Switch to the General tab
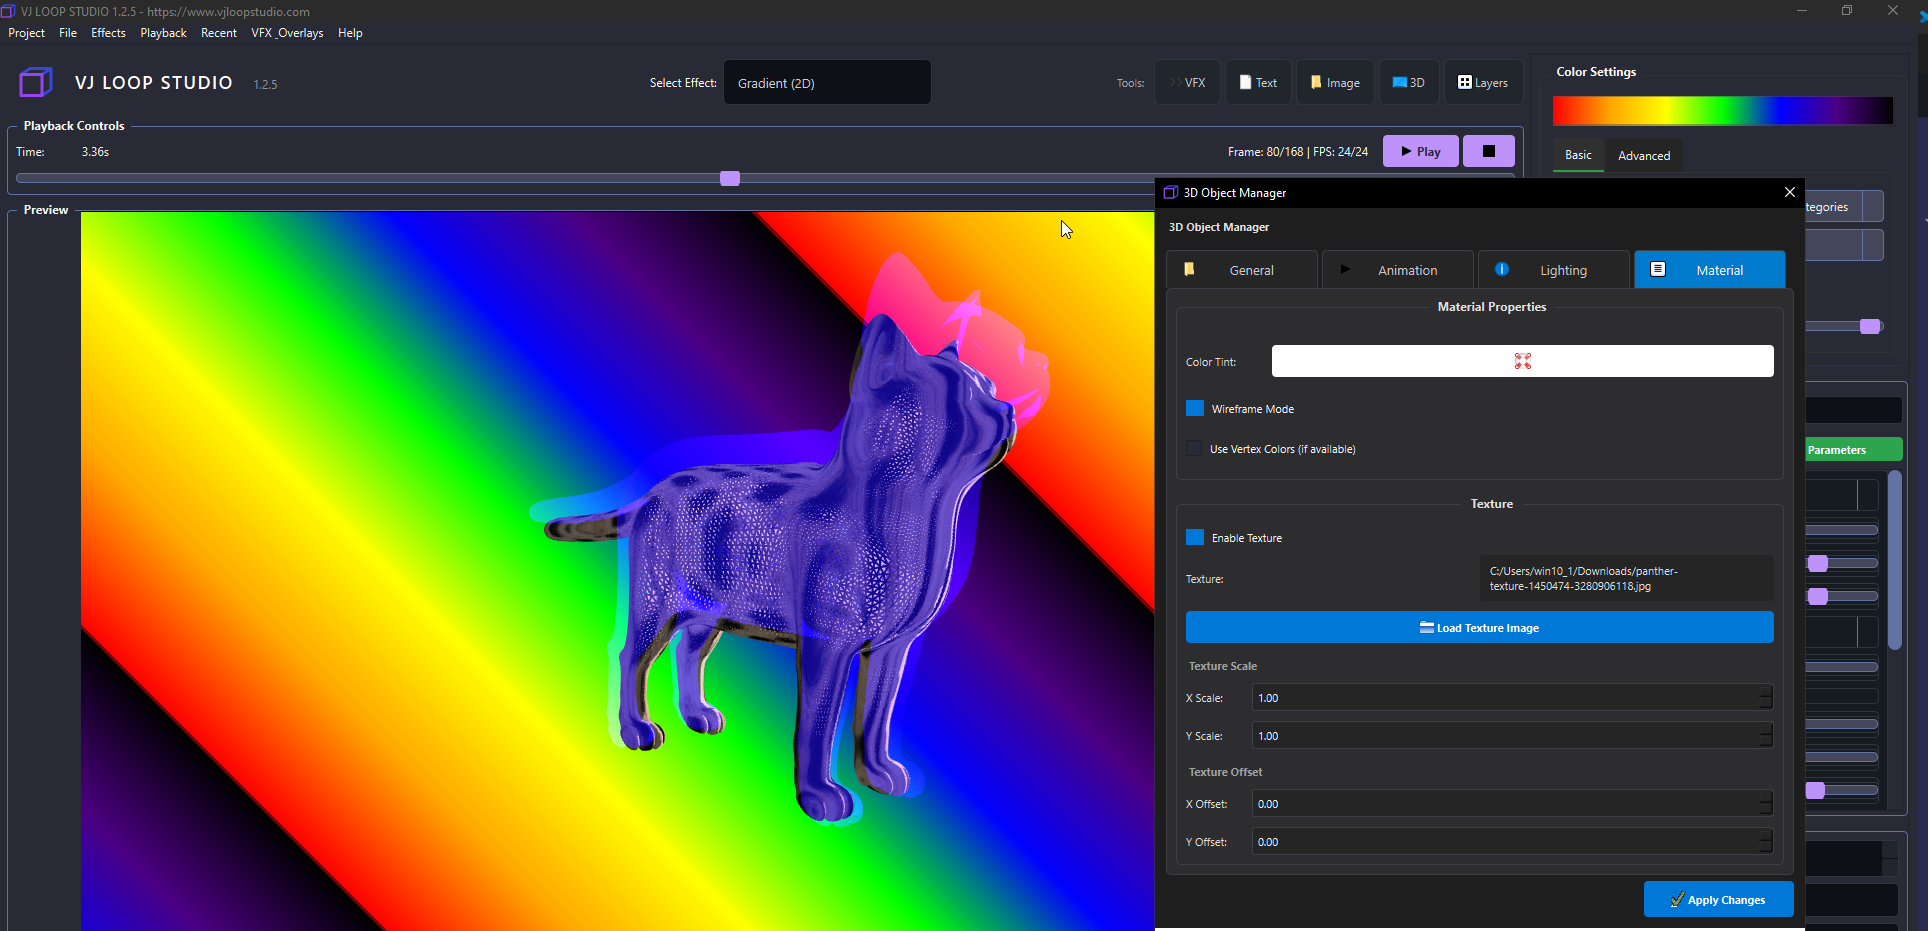Image resolution: width=1928 pixels, height=931 pixels. point(1241,270)
